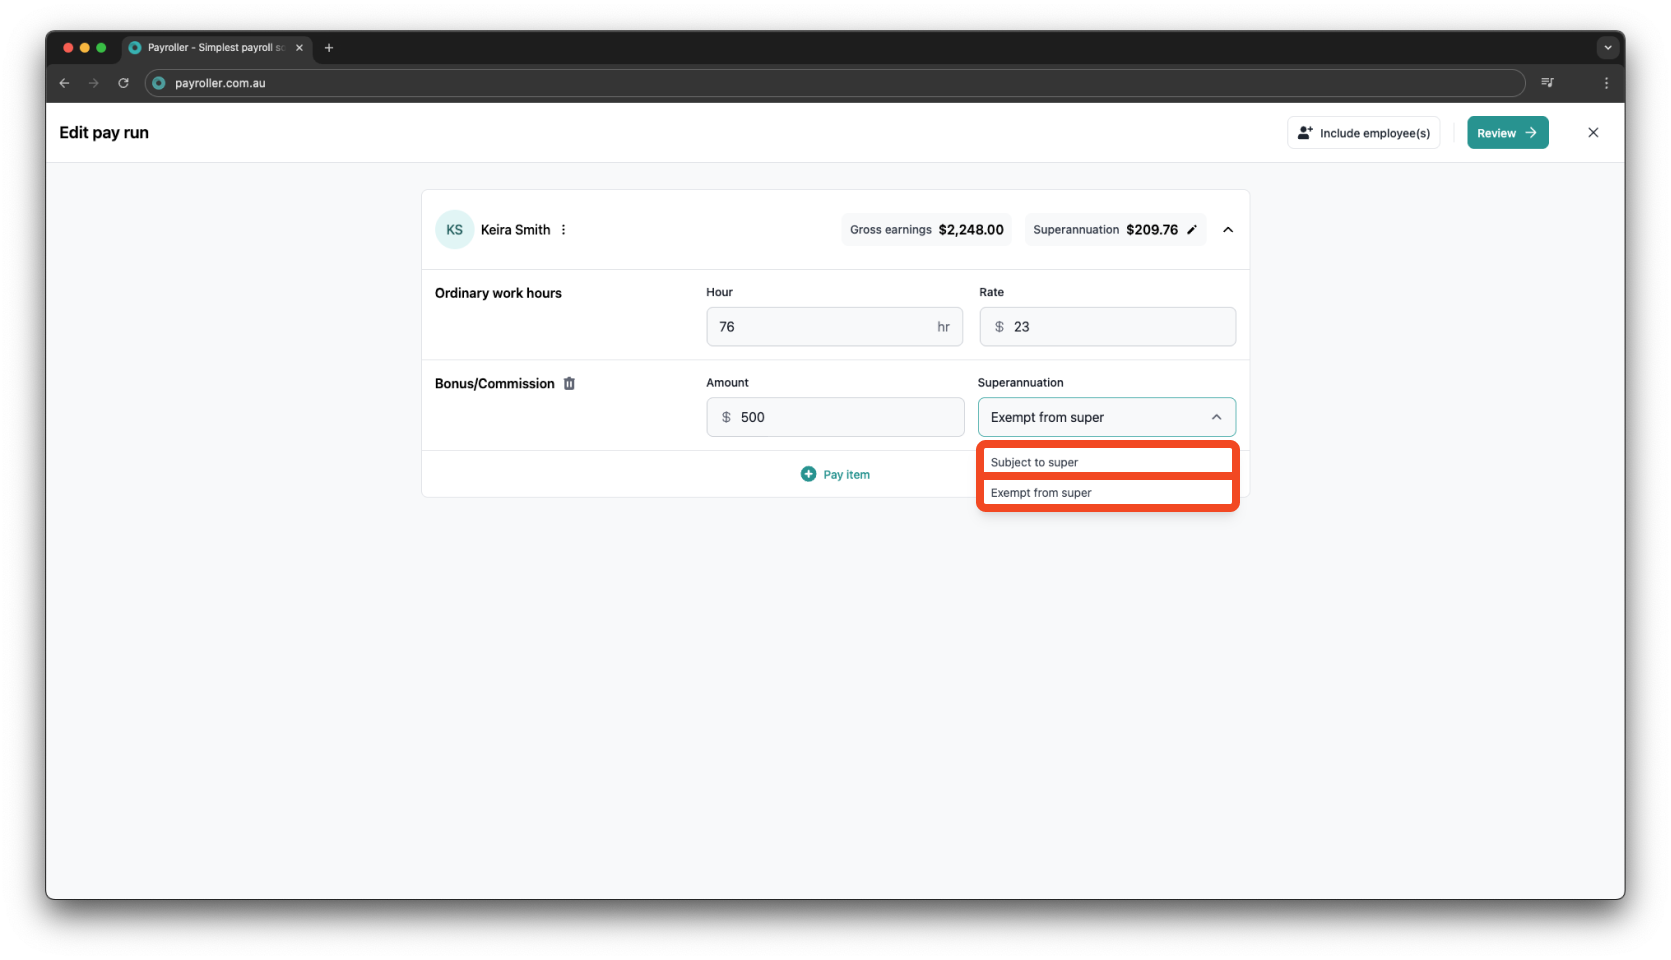Click the plus icon beside Pay item

tap(808, 473)
